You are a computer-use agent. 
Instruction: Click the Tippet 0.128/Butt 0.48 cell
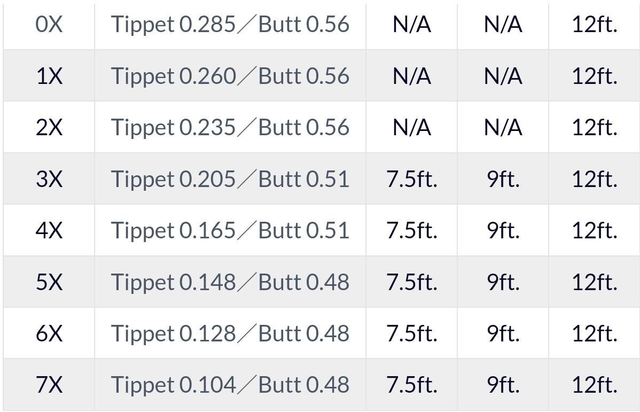pyautogui.click(x=230, y=333)
